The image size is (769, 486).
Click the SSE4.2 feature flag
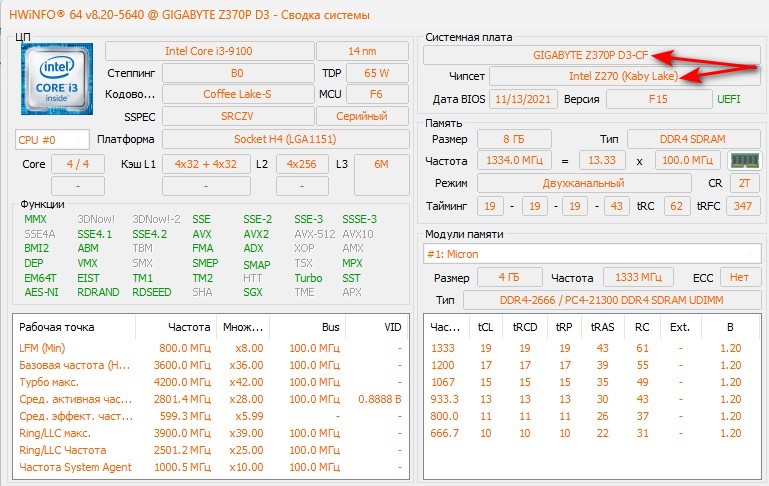pos(150,234)
